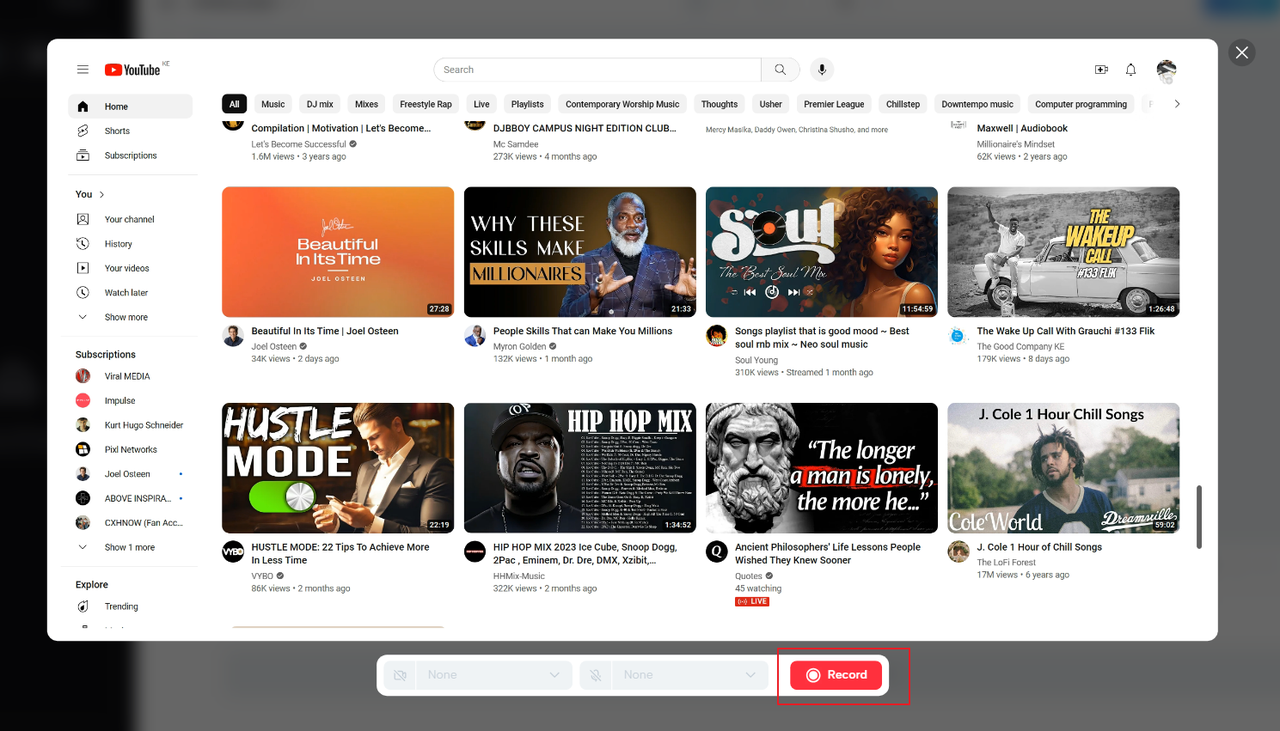This screenshot has height=731, width=1280.
Task: Select the Freestyle Rap chip
Action: click(x=426, y=104)
